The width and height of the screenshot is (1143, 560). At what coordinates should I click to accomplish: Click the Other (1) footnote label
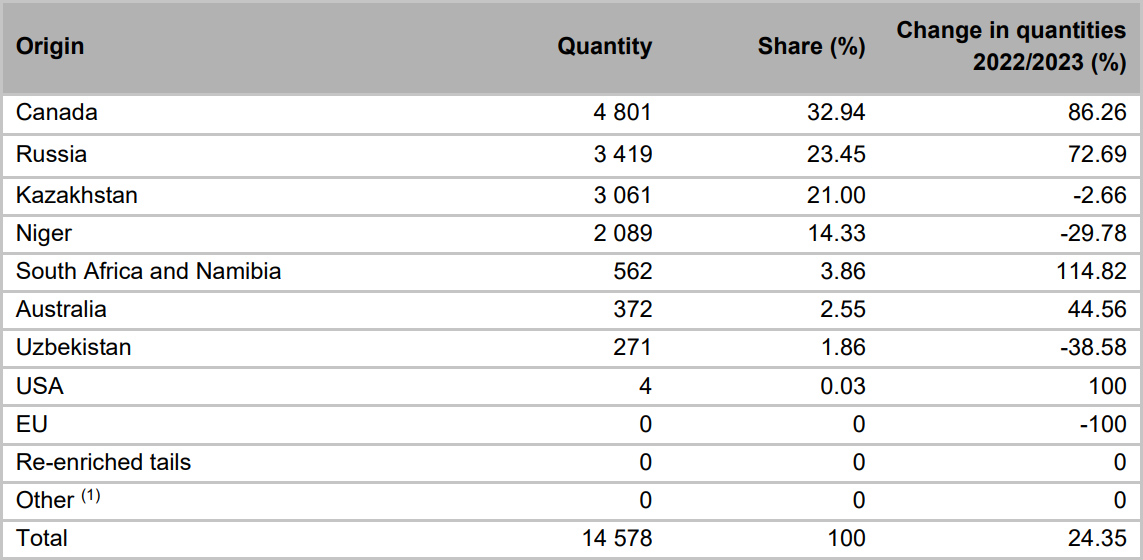pyautogui.click(x=58, y=499)
